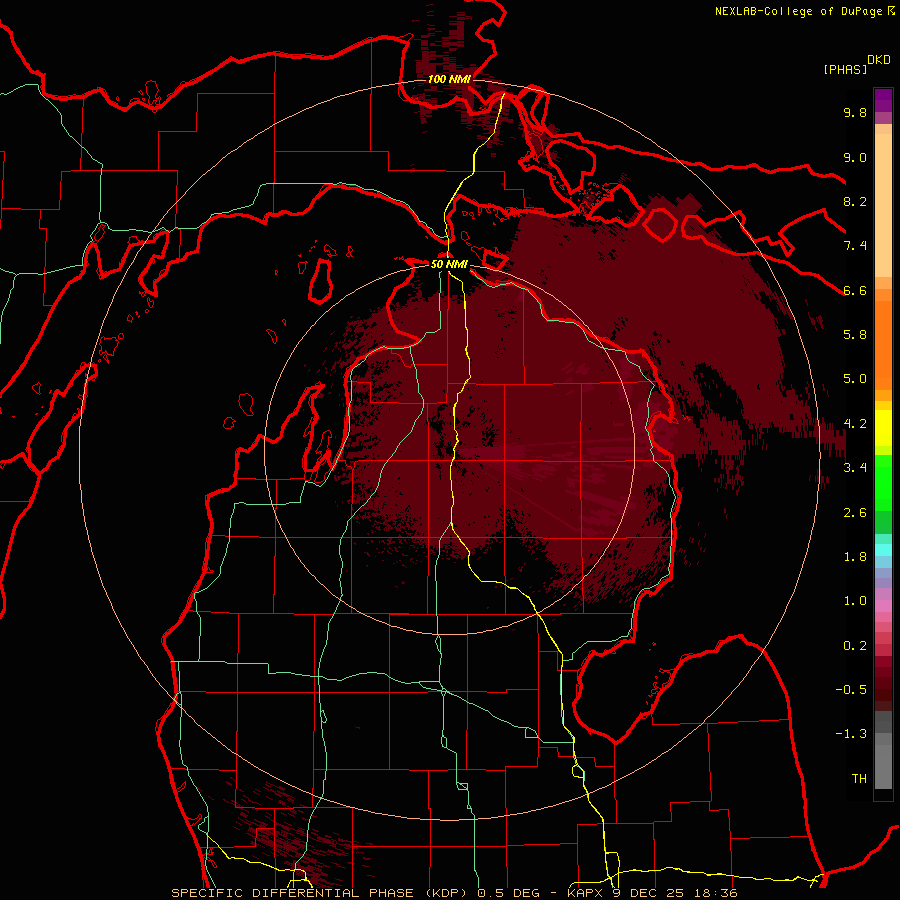Click the [PHAS] legend heading
Screen dimensions: 900x900
click(x=845, y=69)
